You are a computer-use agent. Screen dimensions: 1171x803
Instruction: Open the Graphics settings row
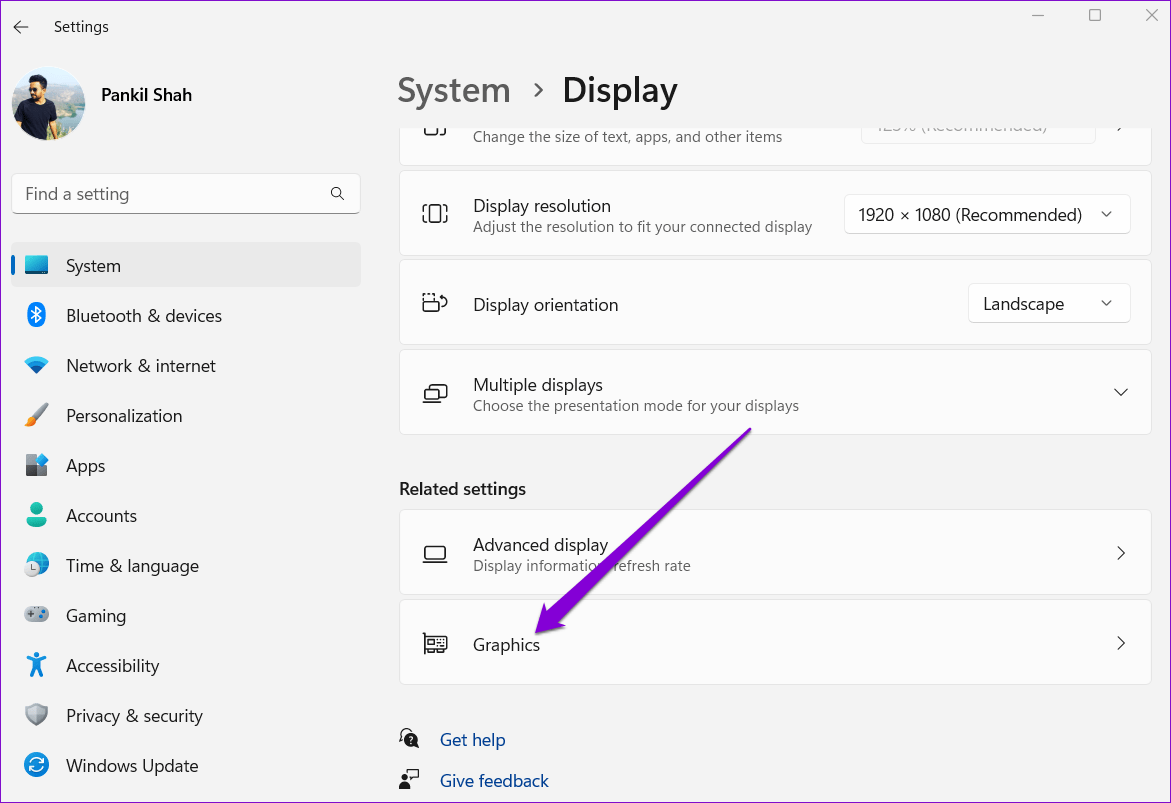coord(774,644)
